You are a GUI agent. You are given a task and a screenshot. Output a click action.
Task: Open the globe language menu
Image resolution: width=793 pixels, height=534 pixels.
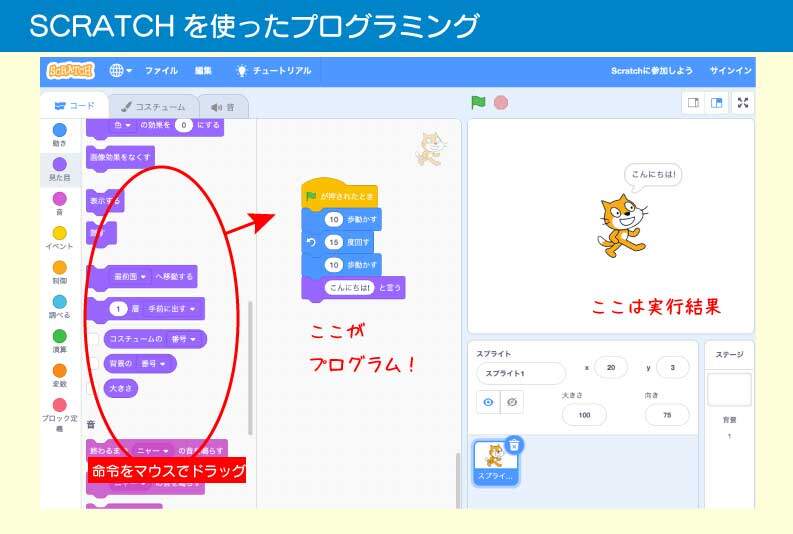120,71
